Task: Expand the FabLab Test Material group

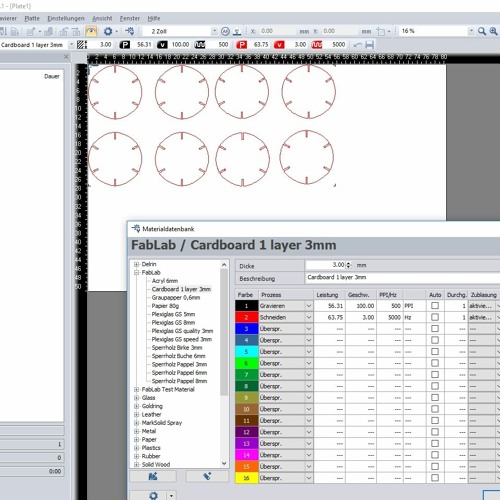Action: (x=137, y=389)
